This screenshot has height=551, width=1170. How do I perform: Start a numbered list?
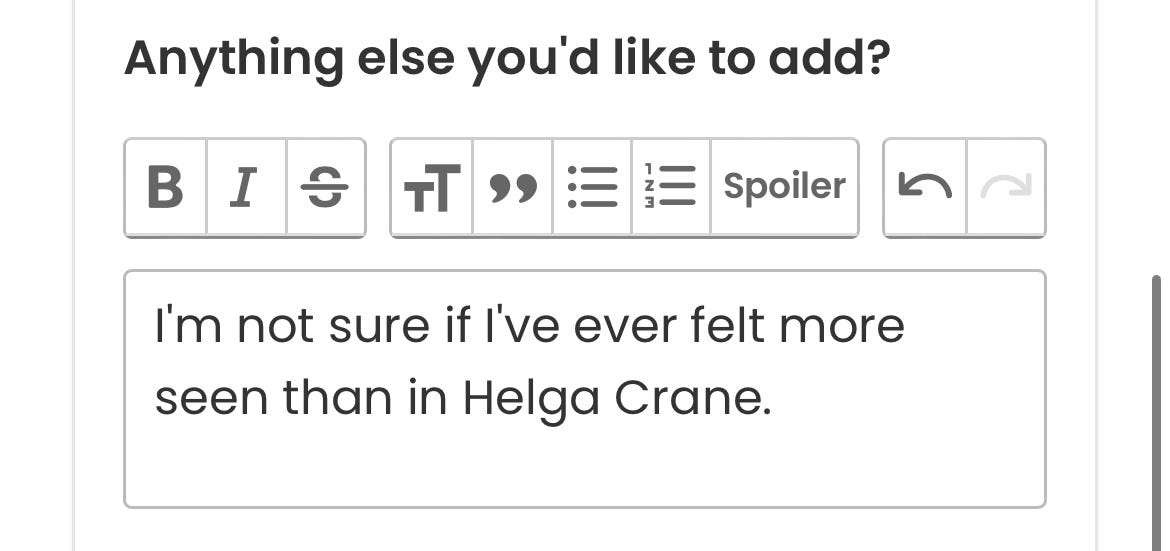[x=672, y=187]
